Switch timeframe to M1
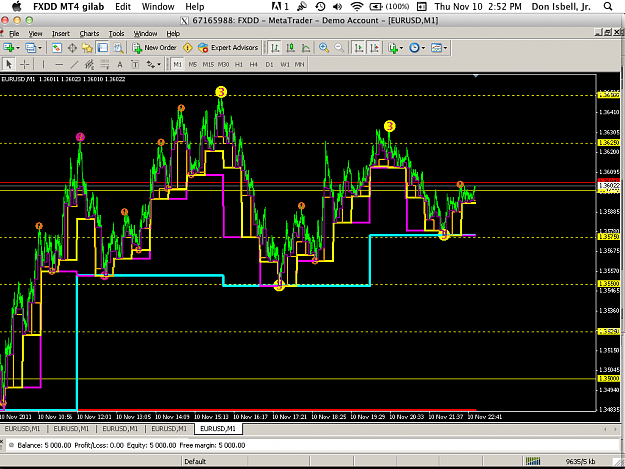 click(178, 64)
